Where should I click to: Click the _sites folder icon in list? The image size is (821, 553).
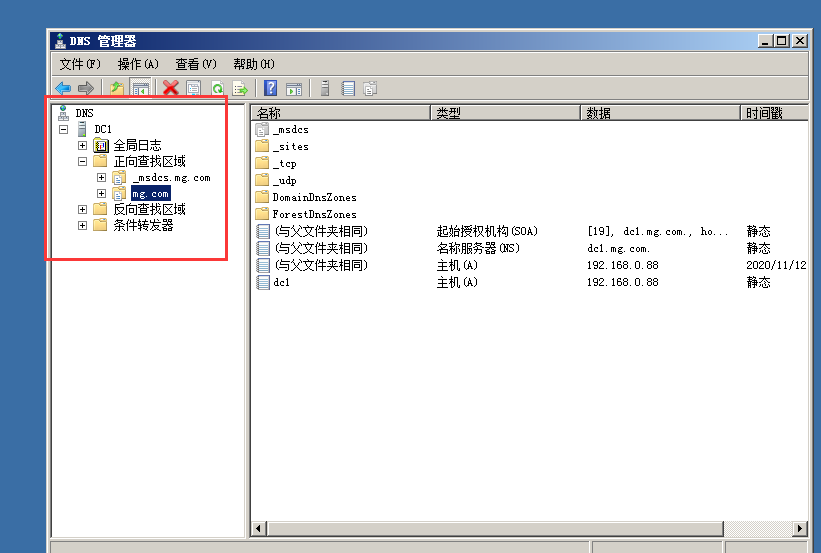pos(262,146)
